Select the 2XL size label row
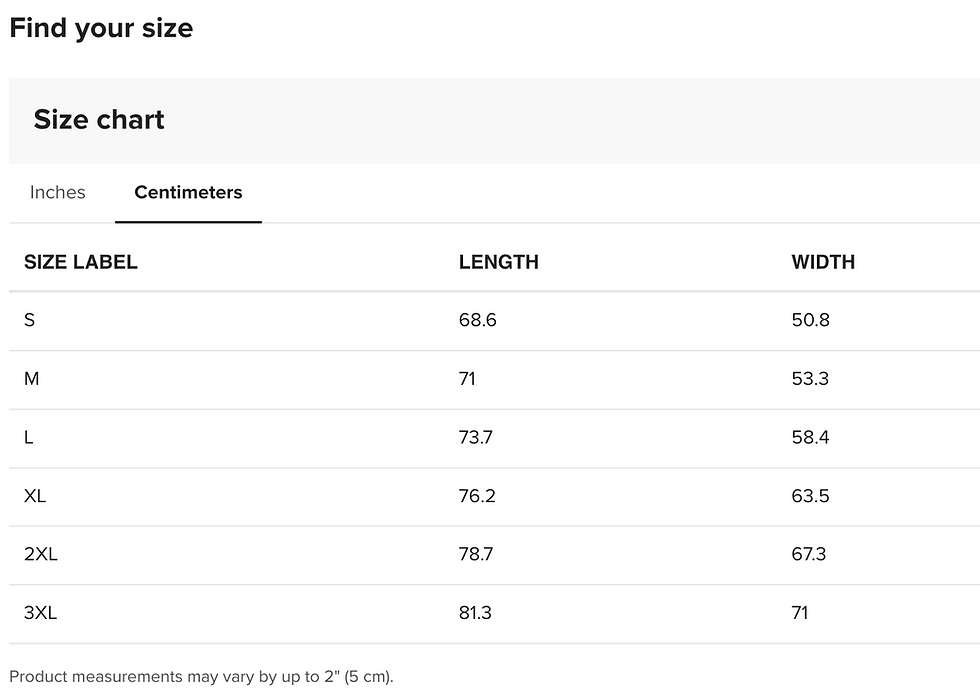Viewport: 980px width, 700px height. pyautogui.click(x=41, y=554)
